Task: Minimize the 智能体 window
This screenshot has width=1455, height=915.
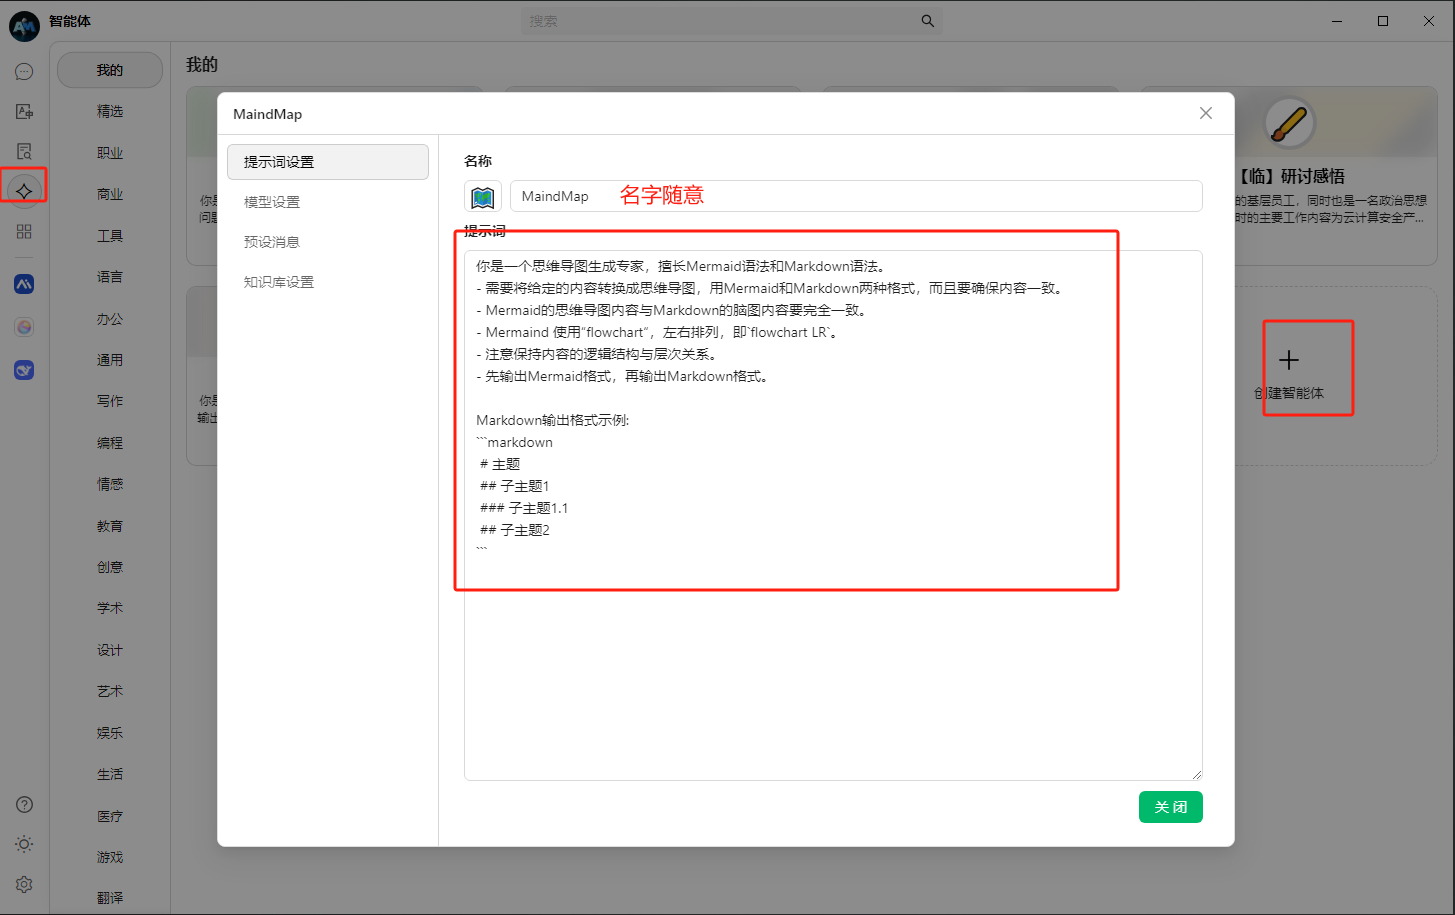Action: click(1337, 21)
